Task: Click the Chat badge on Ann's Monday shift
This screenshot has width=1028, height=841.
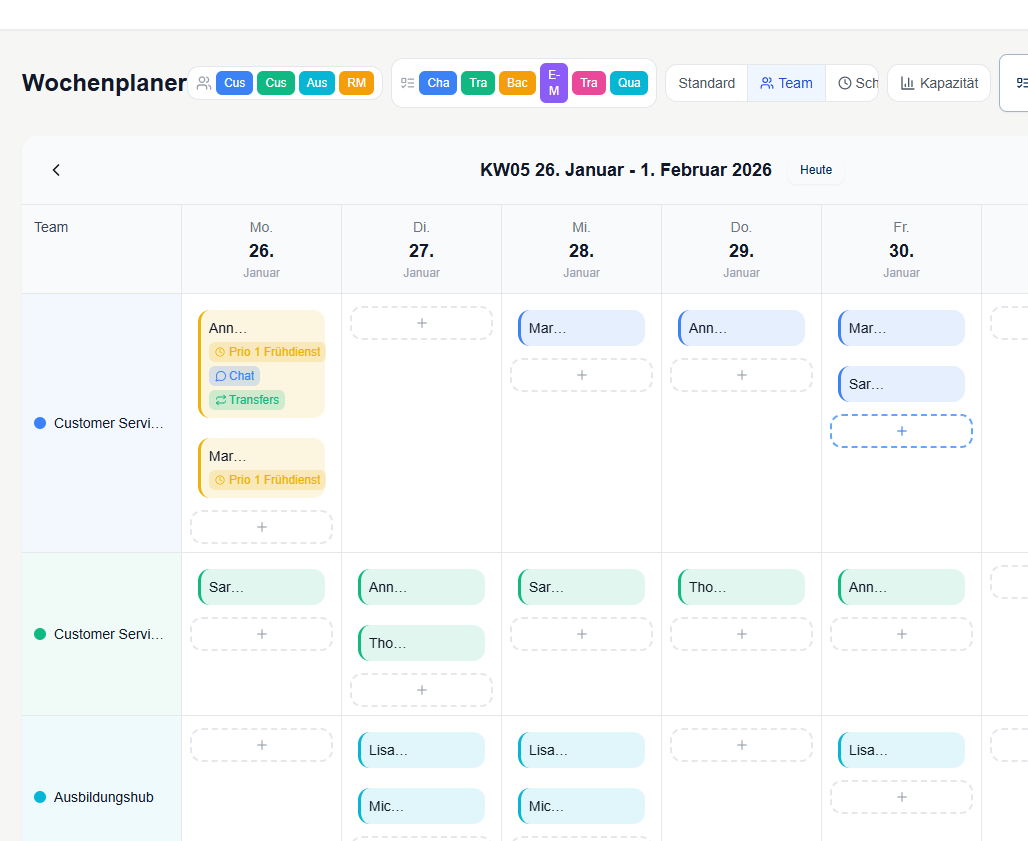Action: pos(233,375)
